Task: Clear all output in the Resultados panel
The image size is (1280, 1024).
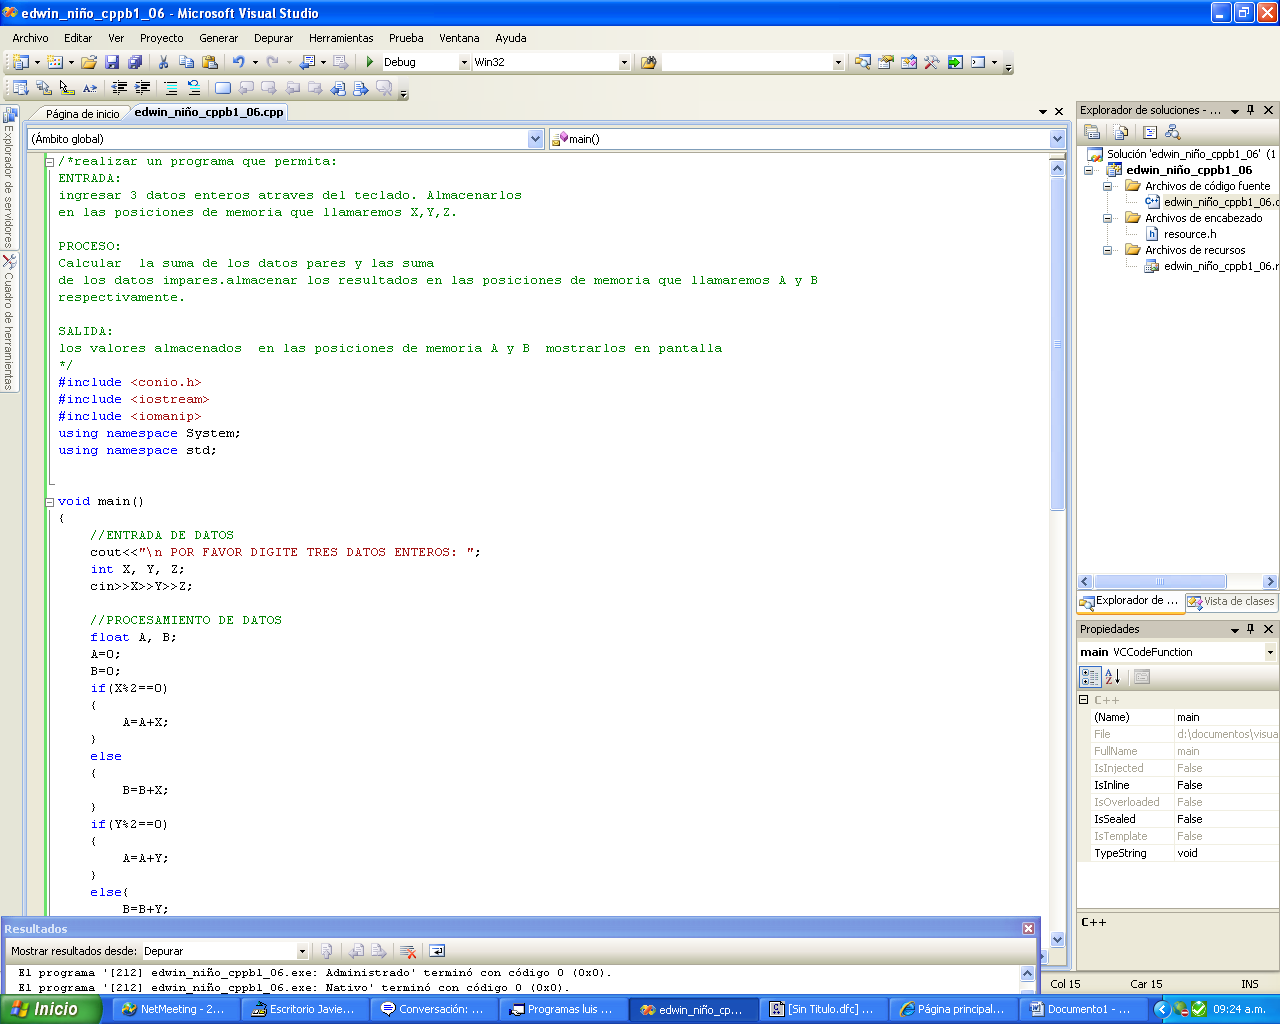Action: 408,951
